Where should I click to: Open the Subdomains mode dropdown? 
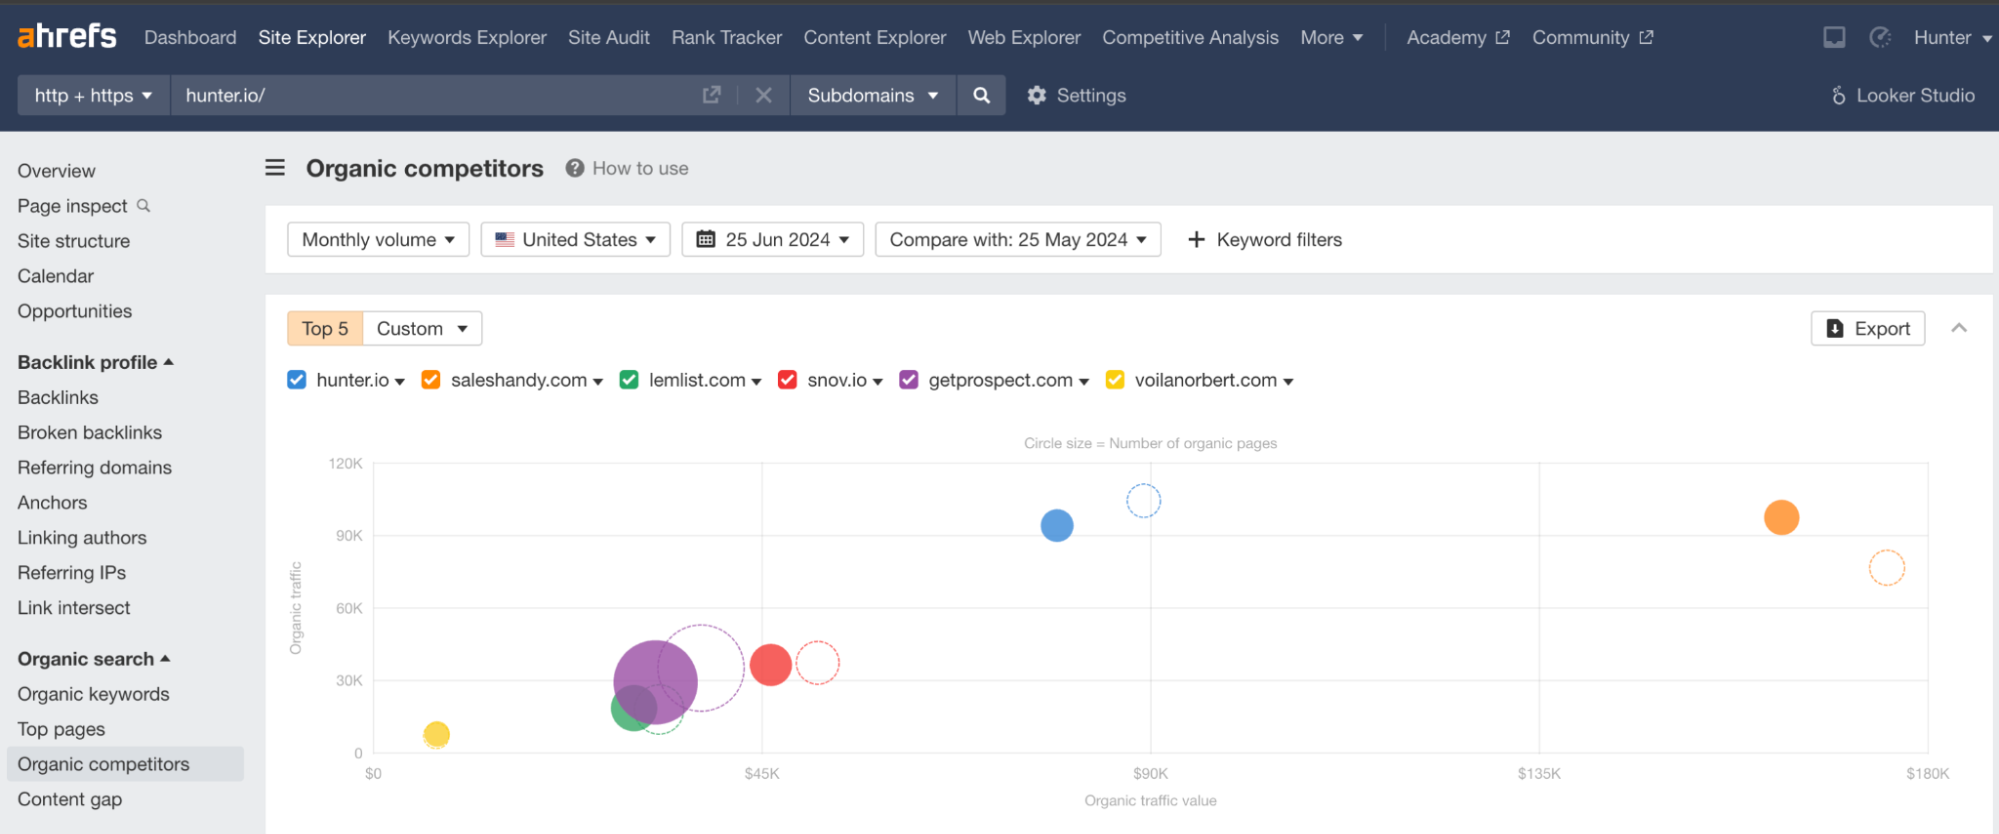click(872, 95)
